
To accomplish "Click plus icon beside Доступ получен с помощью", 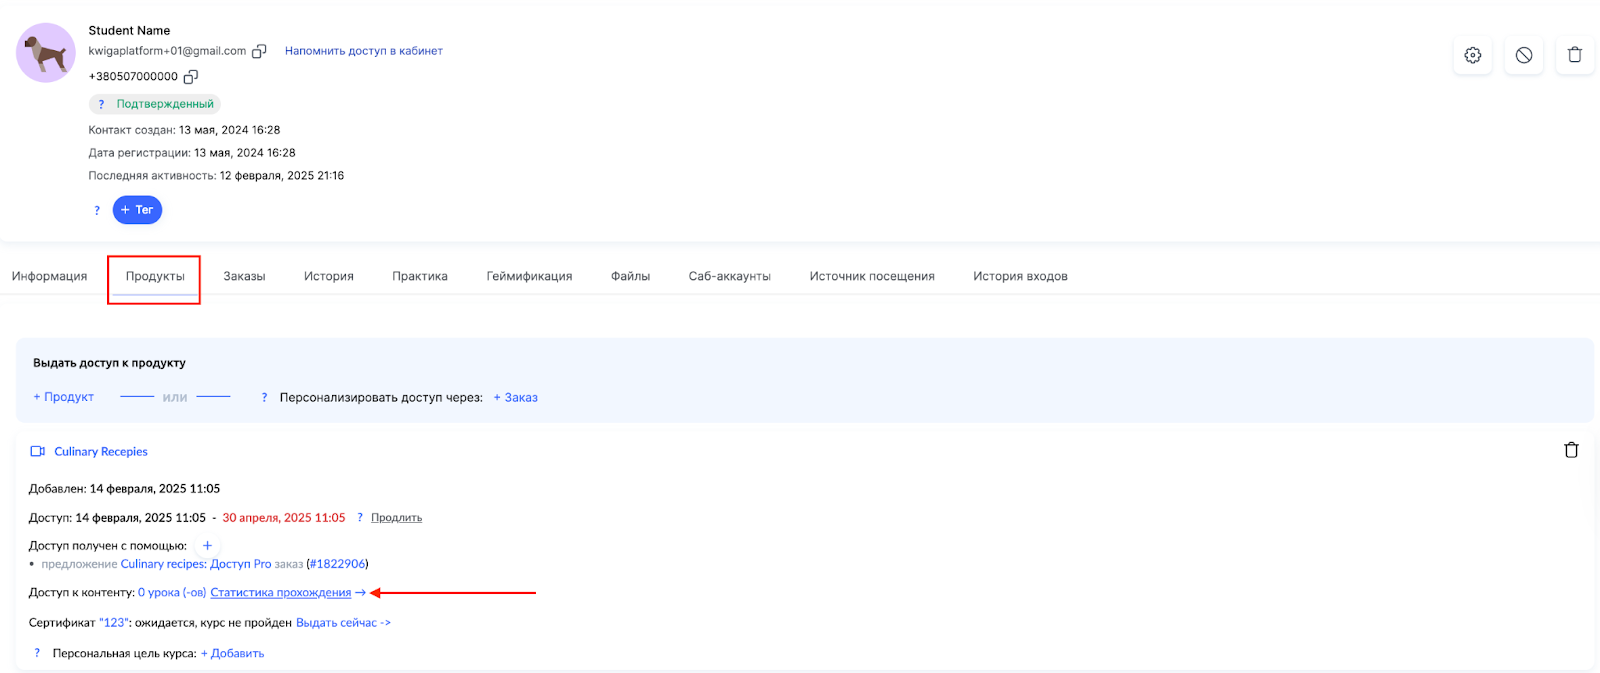I will pyautogui.click(x=207, y=546).
